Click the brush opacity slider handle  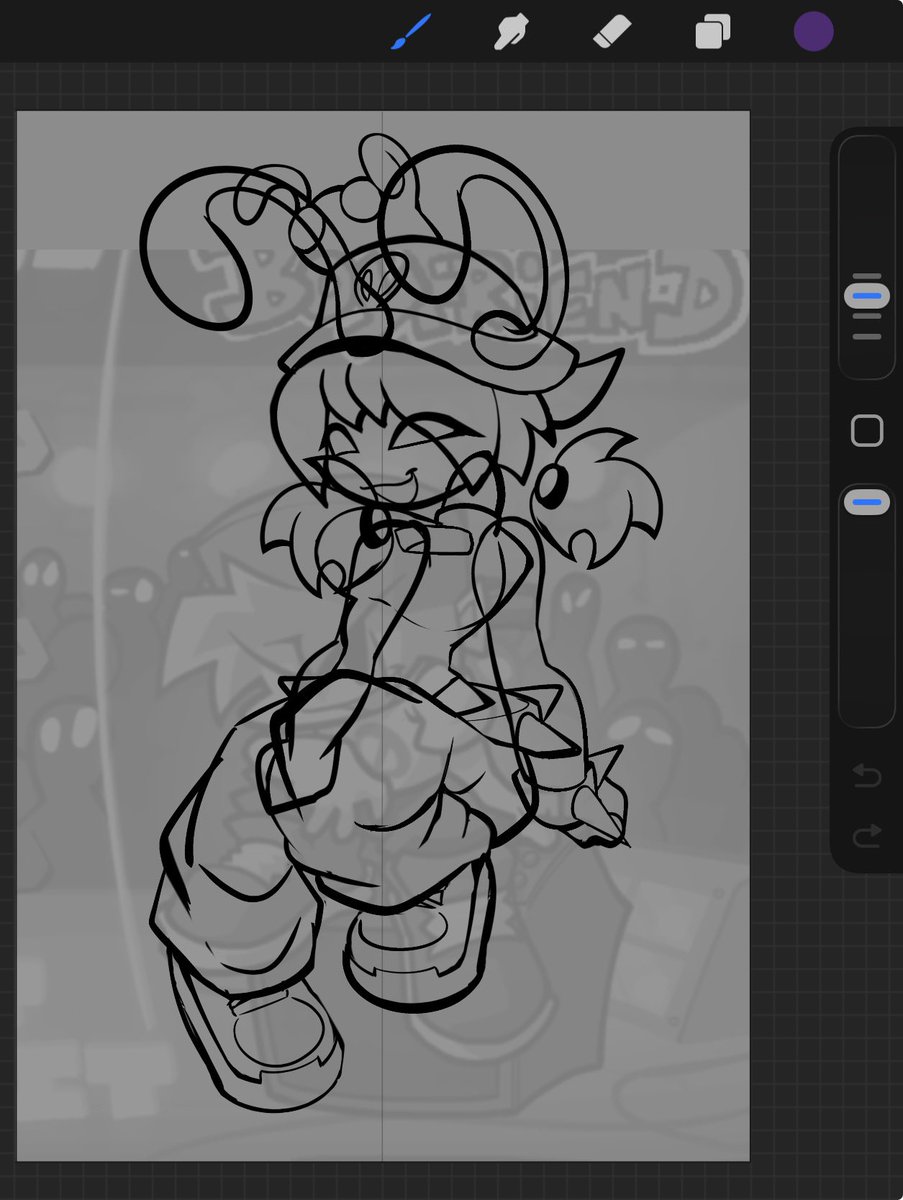pos(867,501)
